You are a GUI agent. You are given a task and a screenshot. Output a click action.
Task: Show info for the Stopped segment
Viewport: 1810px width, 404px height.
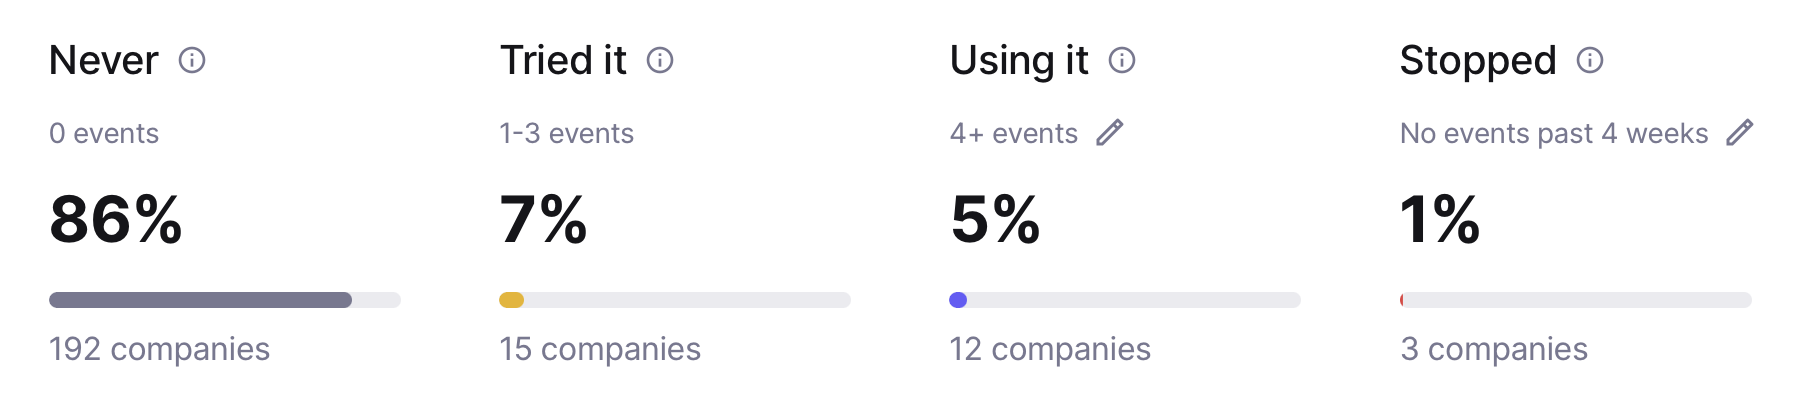pyautogui.click(x=1590, y=61)
